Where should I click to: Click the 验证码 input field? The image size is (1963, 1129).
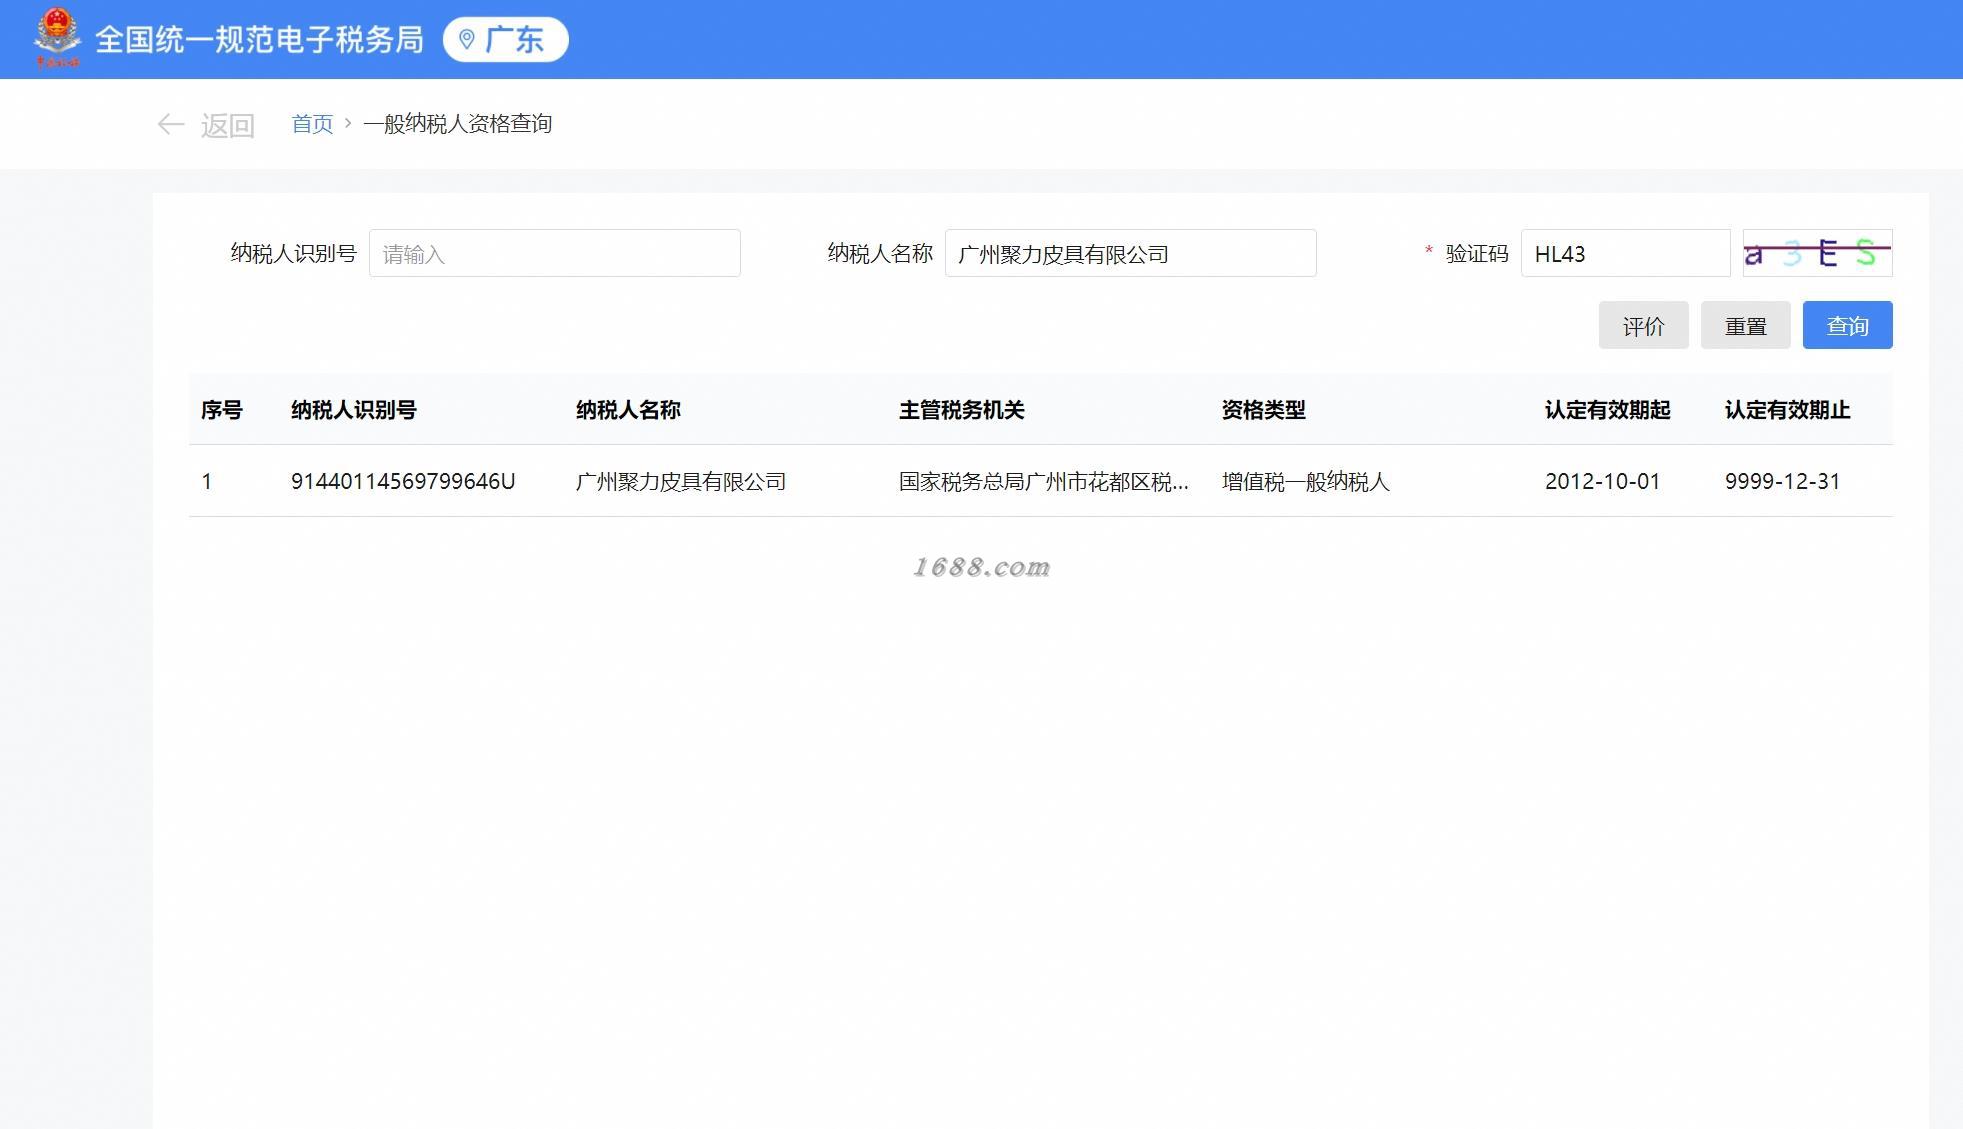pyautogui.click(x=1624, y=253)
